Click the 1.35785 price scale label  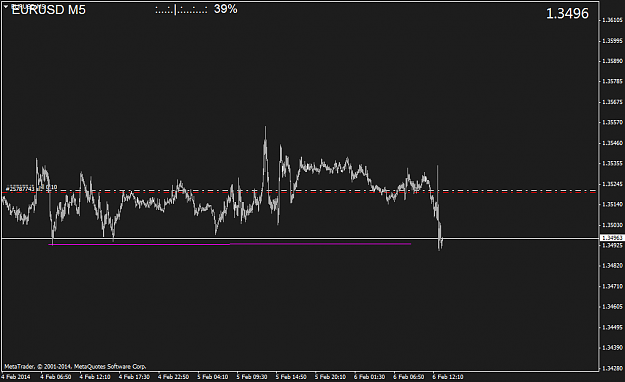tap(612, 81)
